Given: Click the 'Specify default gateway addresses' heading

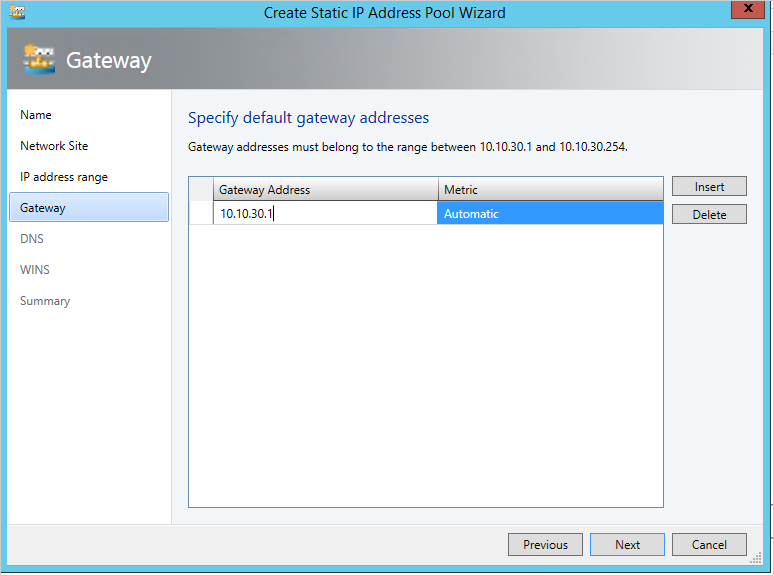Looking at the screenshot, I should click(x=309, y=118).
